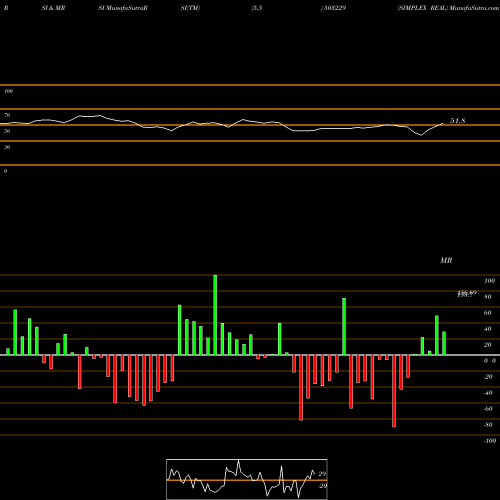Click the -29 label in mini chart
500x500 pixels.
[322, 486]
